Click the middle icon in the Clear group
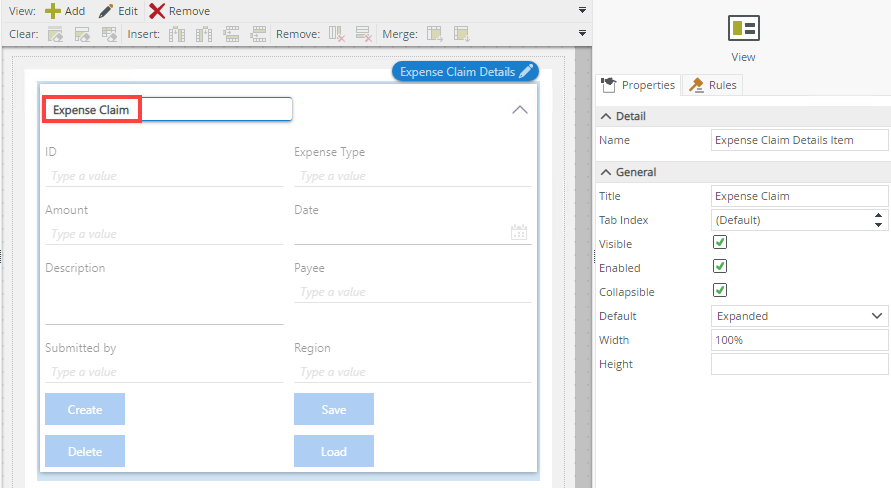The height and width of the screenshot is (488, 891). (82, 34)
